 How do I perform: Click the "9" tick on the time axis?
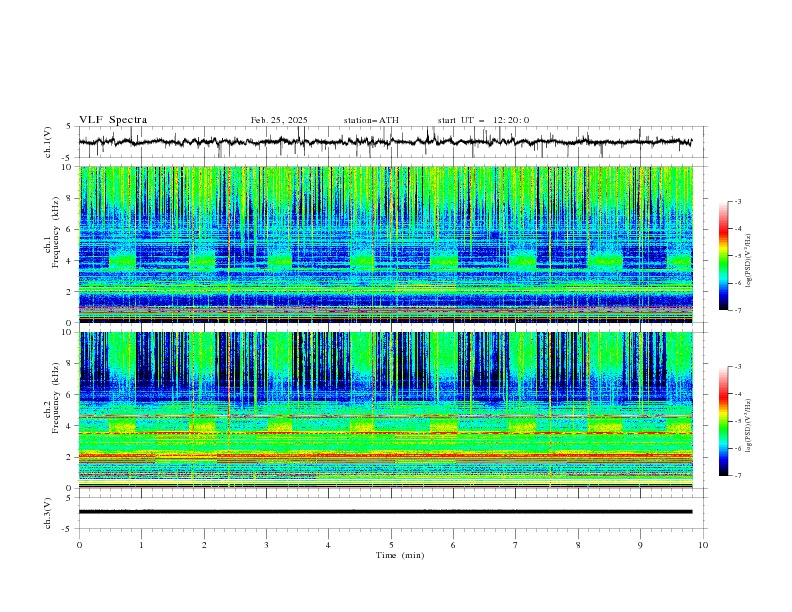pos(640,545)
